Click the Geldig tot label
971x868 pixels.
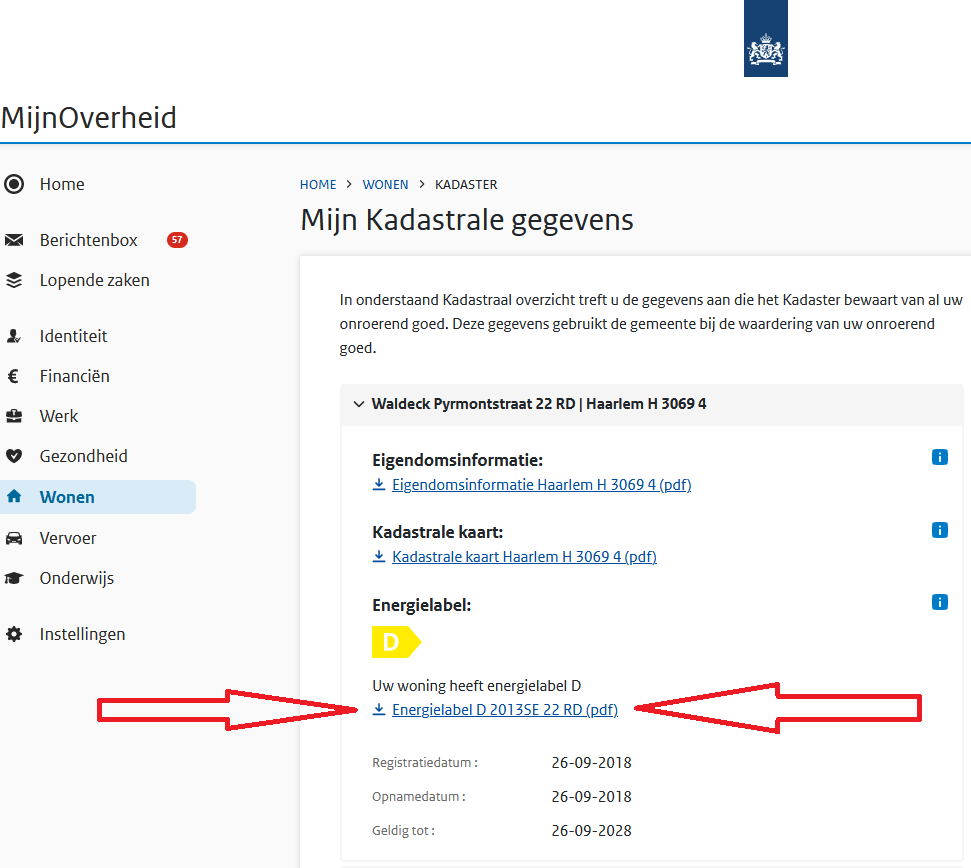403,831
